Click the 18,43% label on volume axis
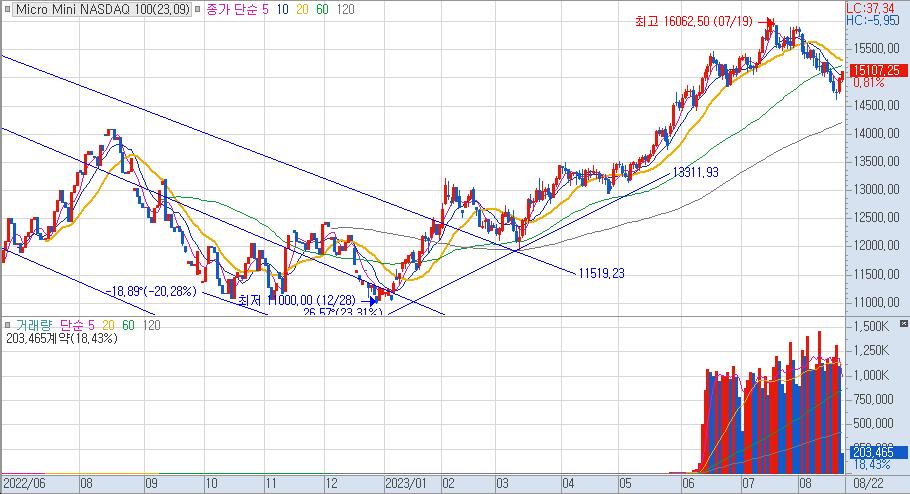 (872, 465)
